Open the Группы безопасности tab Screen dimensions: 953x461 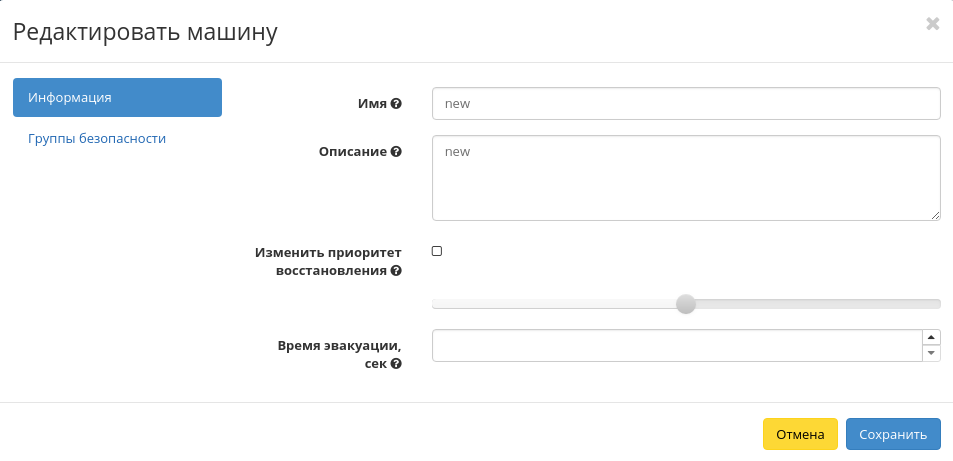(x=97, y=139)
